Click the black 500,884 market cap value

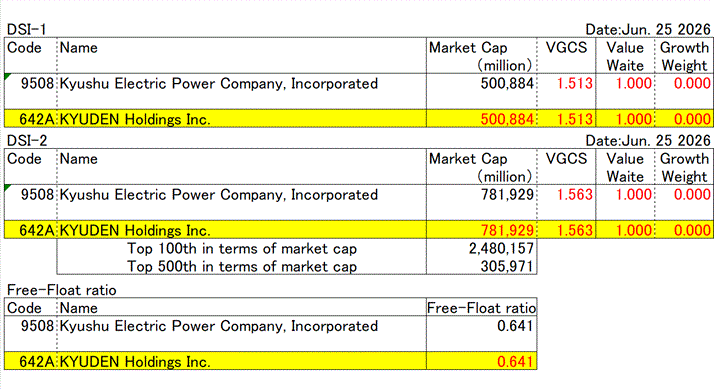pyautogui.click(x=507, y=83)
